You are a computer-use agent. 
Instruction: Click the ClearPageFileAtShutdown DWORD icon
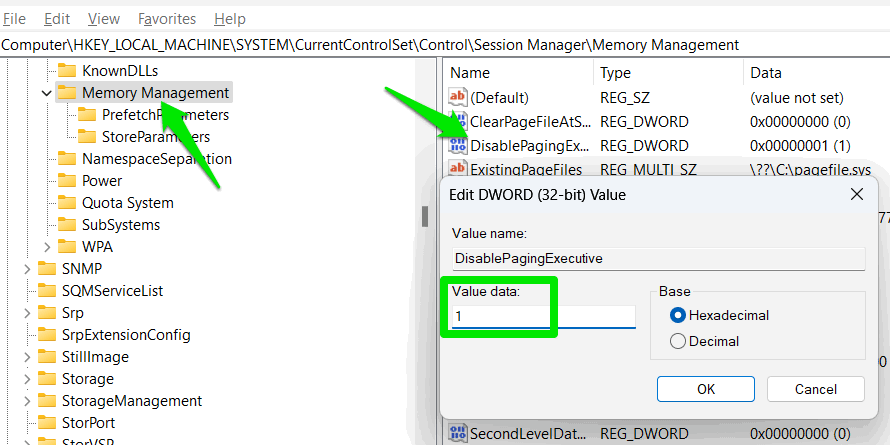click(459, 122)
